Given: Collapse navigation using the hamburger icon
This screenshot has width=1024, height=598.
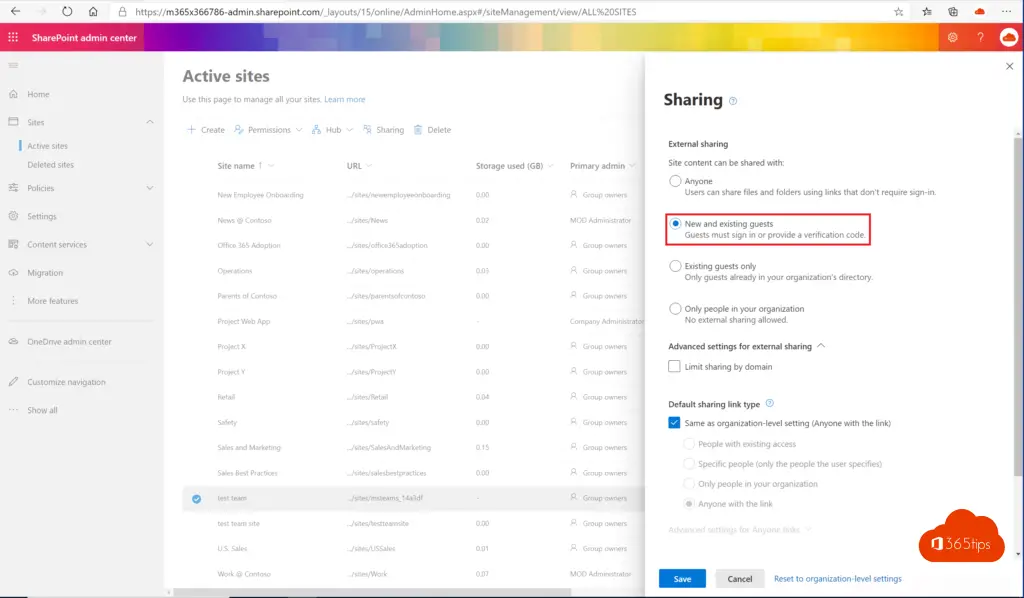Looking at the screenshot, I should 13,65.
